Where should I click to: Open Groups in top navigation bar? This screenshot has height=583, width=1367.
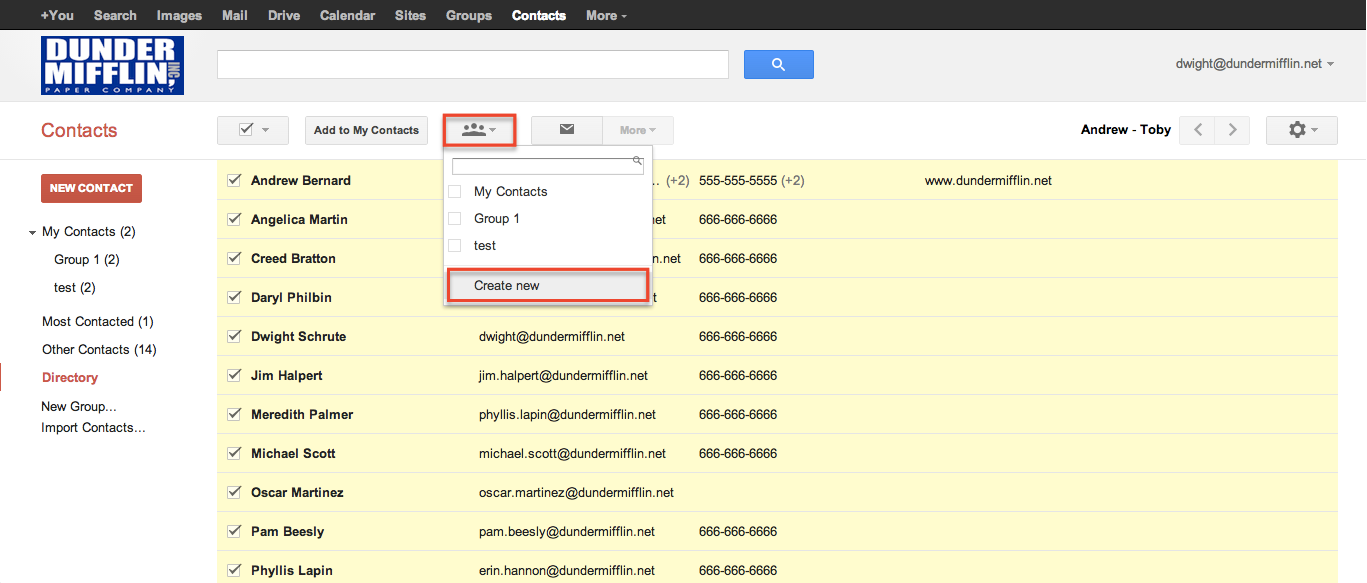pyautogui.click(x=469, y=15)
